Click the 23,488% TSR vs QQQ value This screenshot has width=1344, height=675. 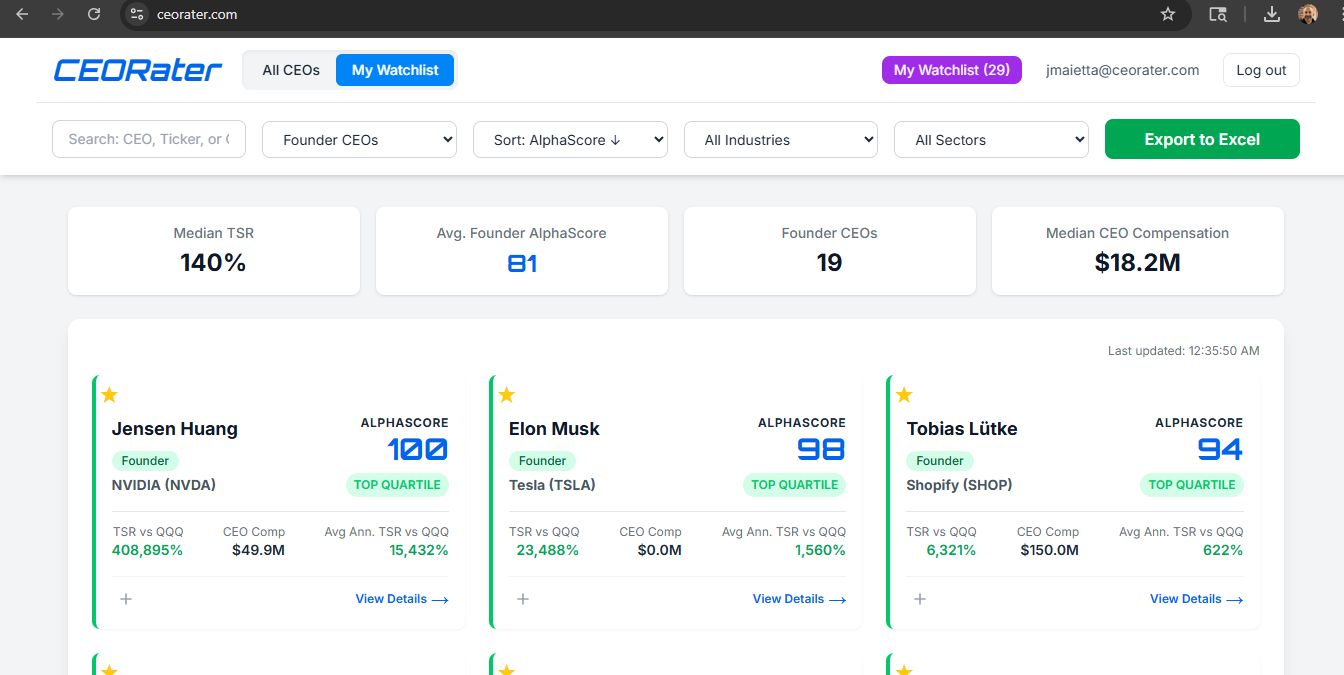548,550
